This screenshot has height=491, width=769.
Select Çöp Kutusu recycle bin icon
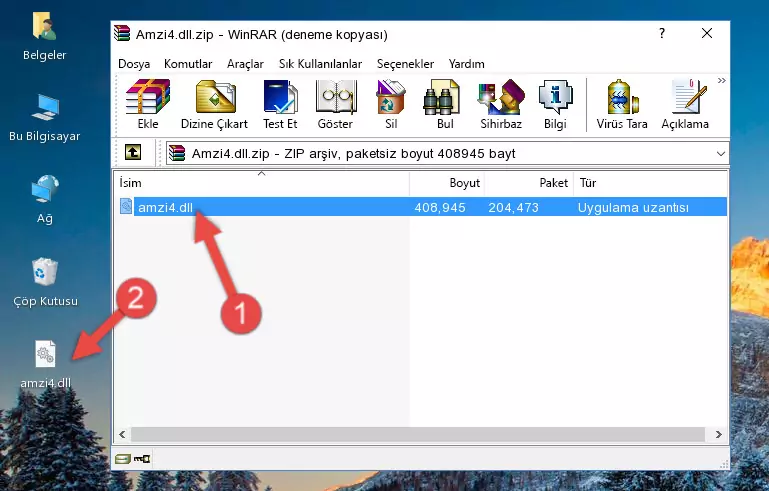(45, 282)
